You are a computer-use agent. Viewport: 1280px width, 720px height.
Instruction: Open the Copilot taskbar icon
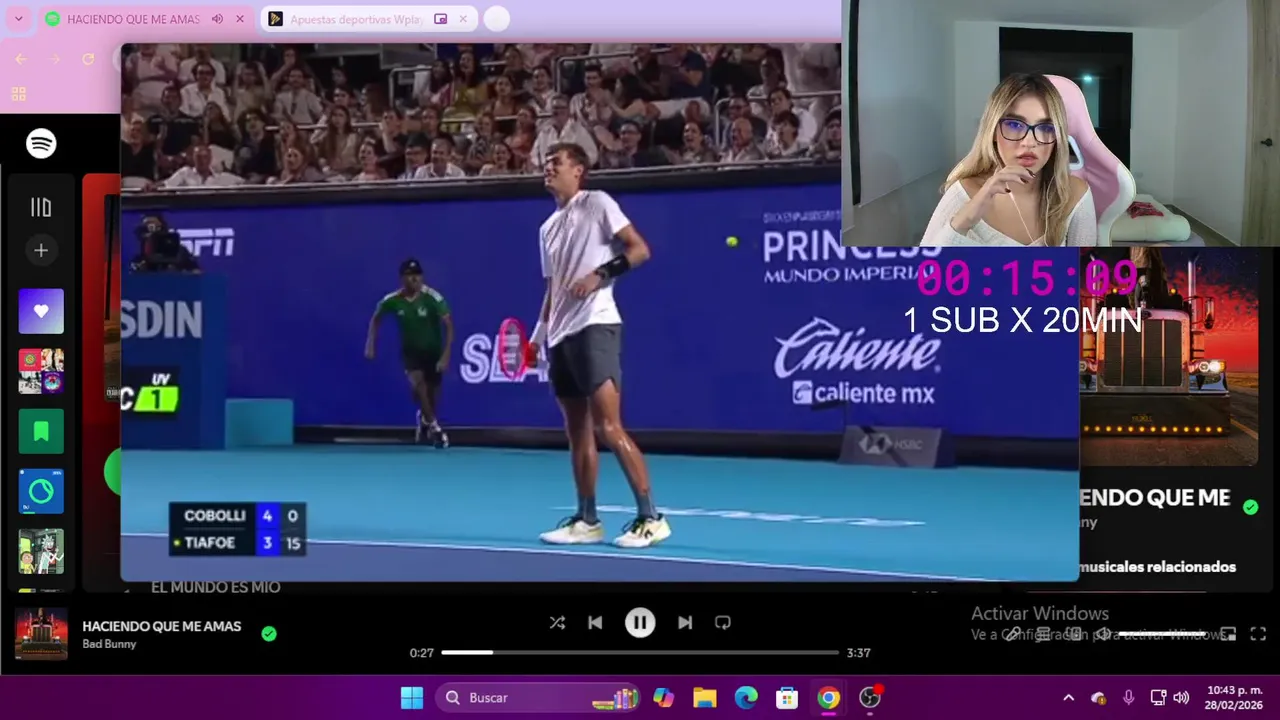coord(663,698)
